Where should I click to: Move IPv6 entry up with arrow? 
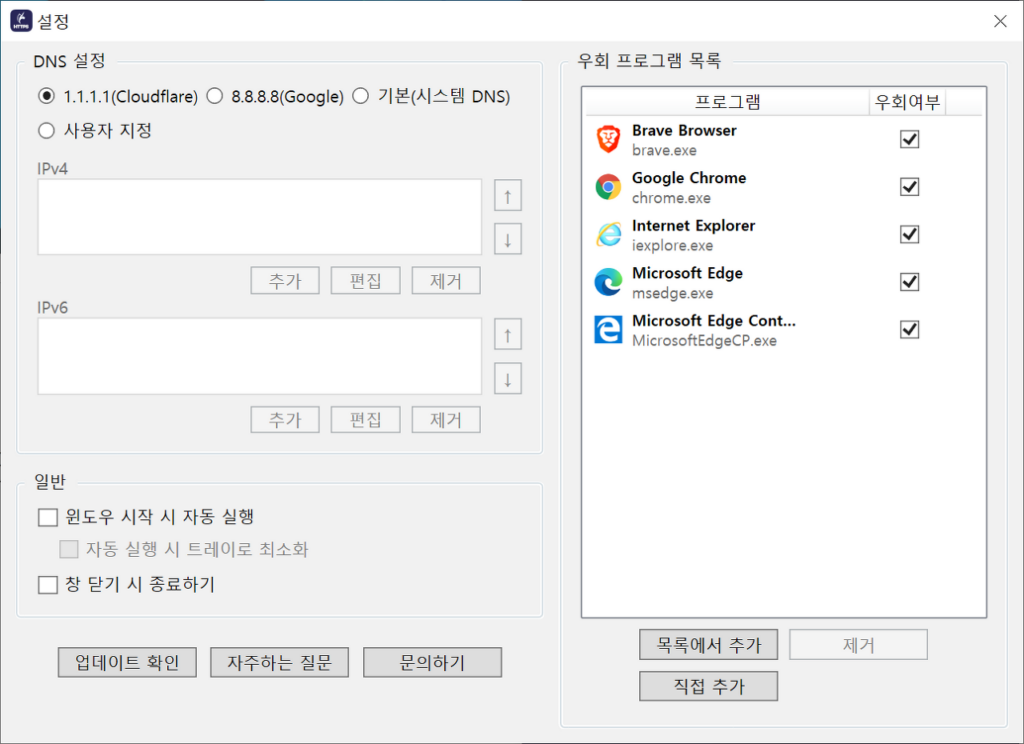pyautogui.click(x=507, y=335)
